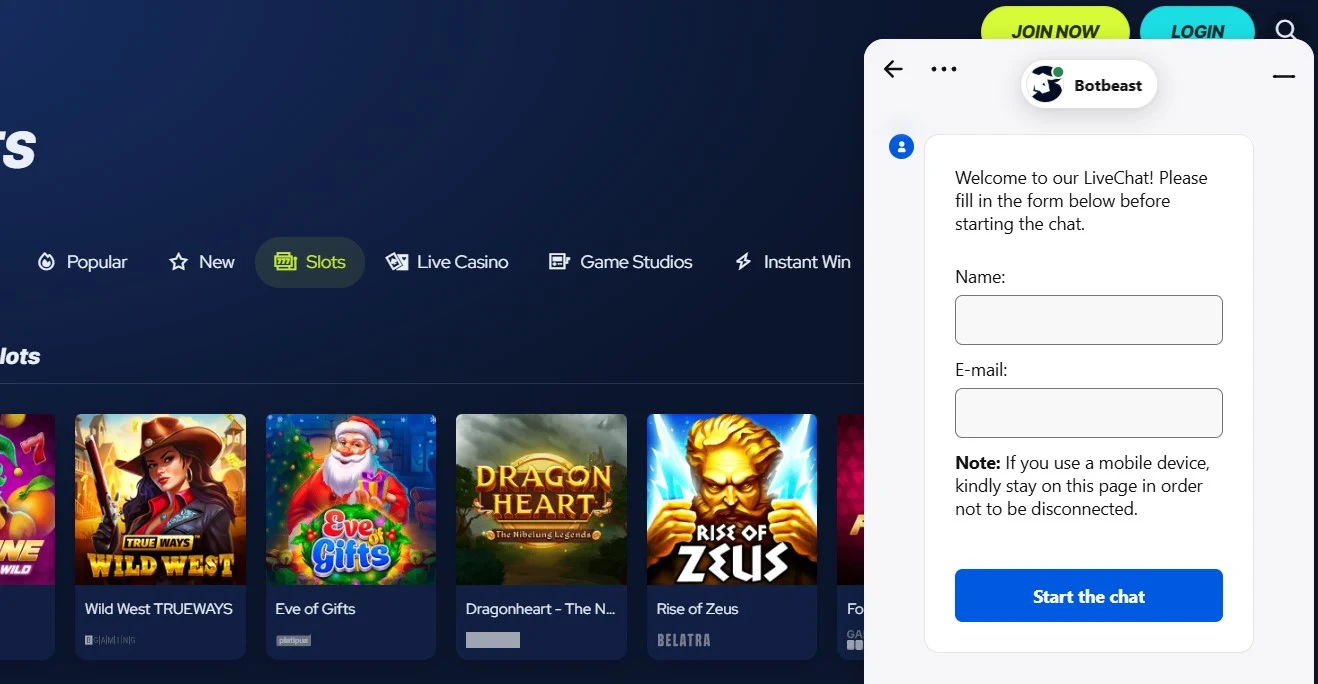
Task: Click the Slots machine icon
Action: click(286, 262)
